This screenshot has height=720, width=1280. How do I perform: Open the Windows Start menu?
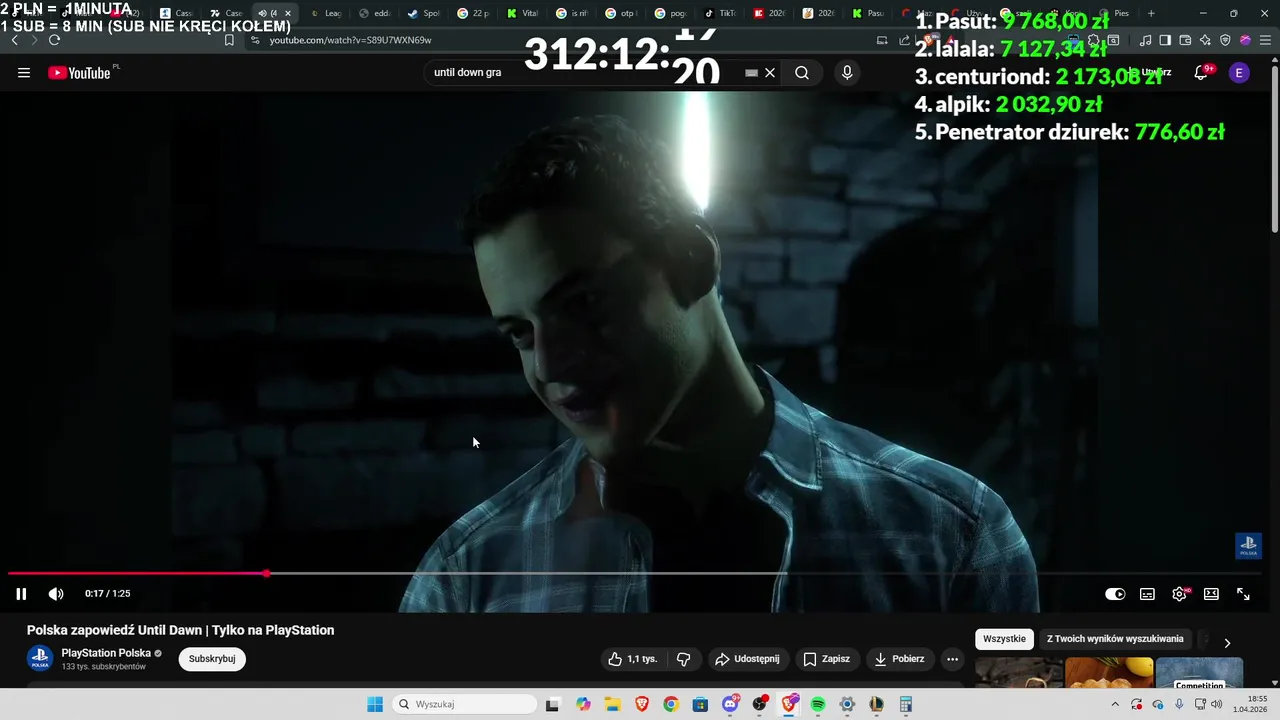pyautogui.click(x=375, y=704)
